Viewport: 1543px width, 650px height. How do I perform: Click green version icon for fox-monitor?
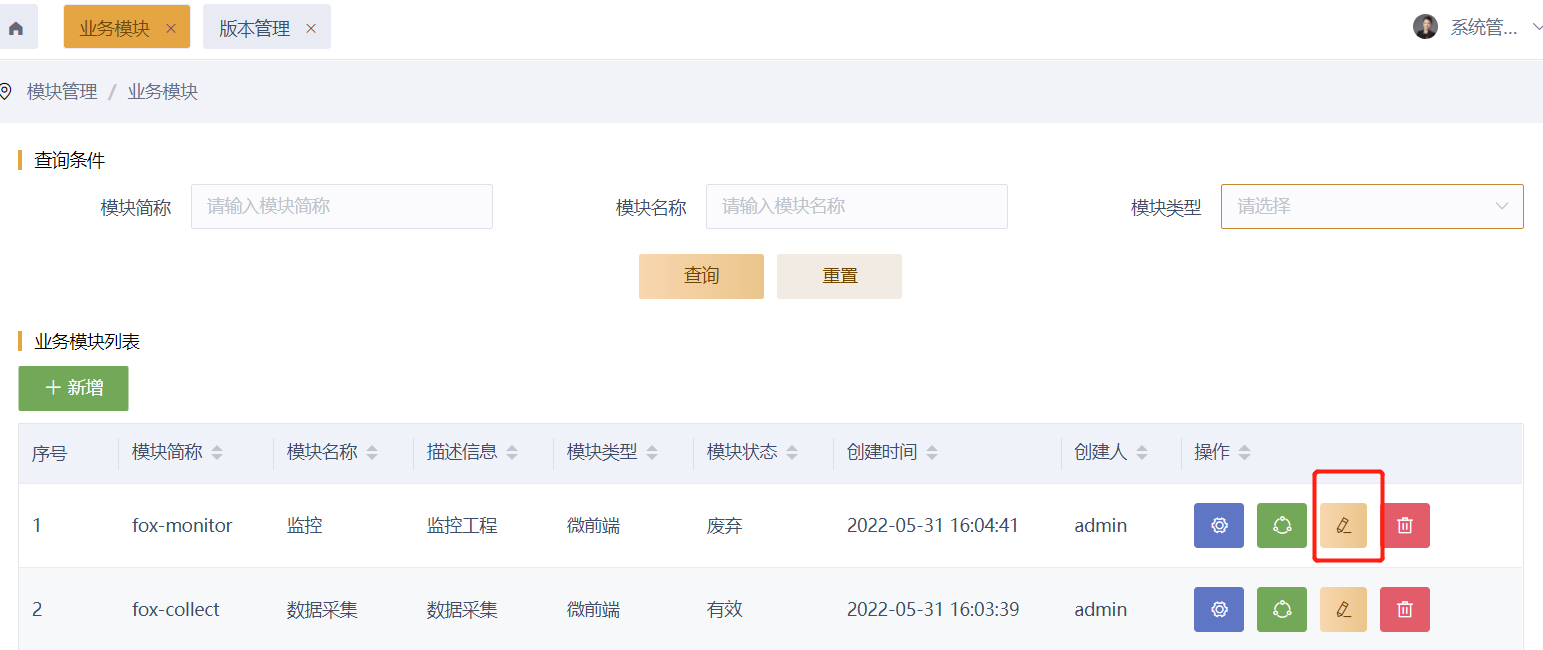coord(1281,526)
